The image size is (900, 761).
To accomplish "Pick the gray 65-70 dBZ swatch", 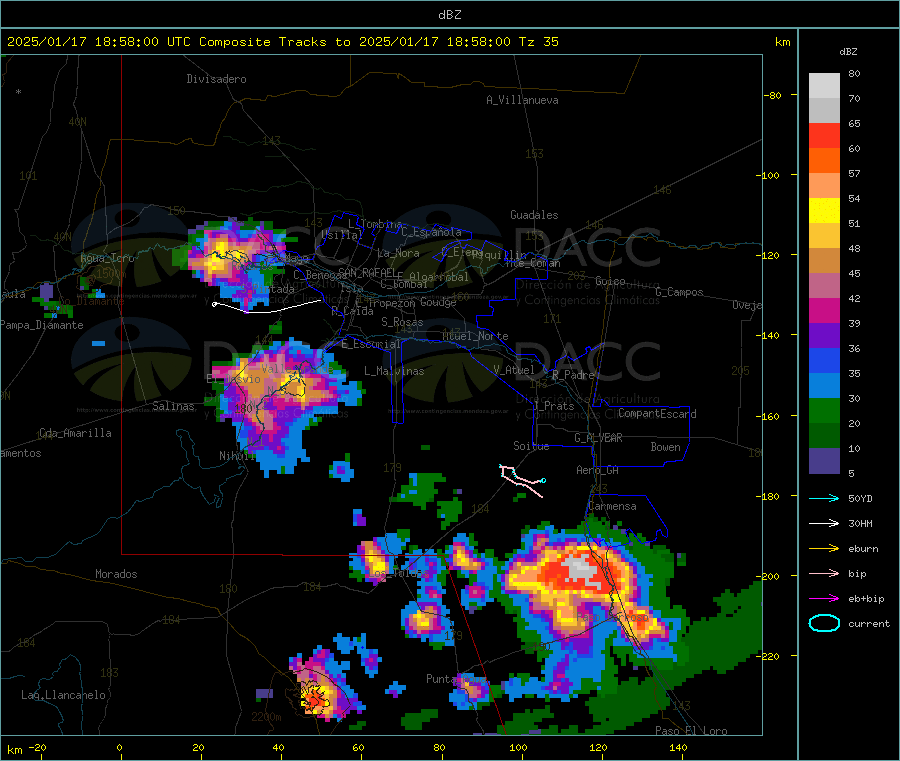I will tap(824, 111).
